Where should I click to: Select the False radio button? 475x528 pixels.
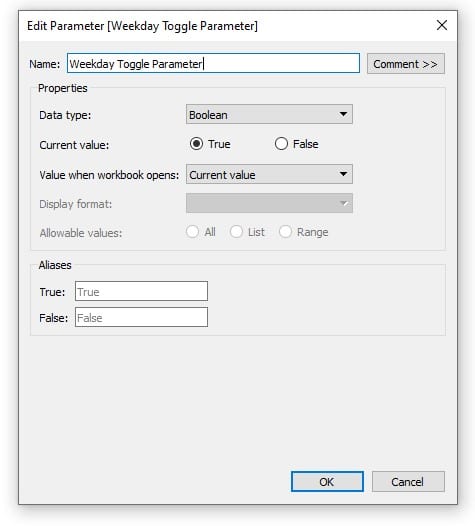(x=281, y=144)
